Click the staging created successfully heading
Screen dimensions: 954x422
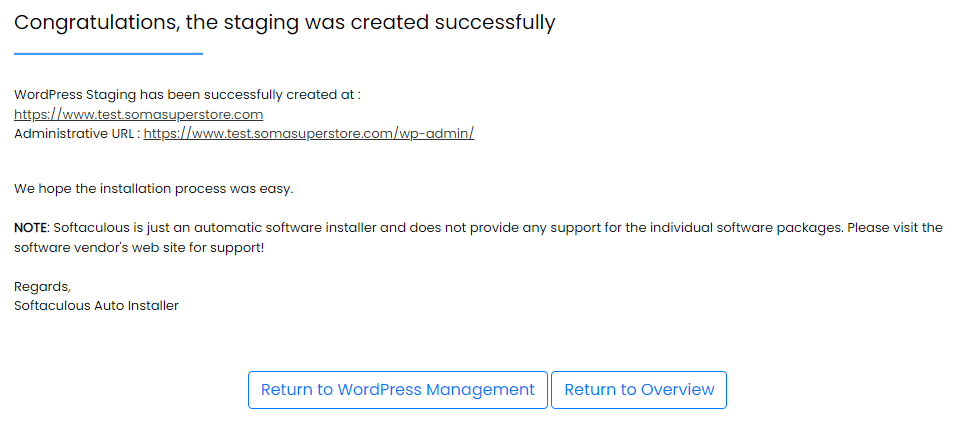(x=285, y=22)
